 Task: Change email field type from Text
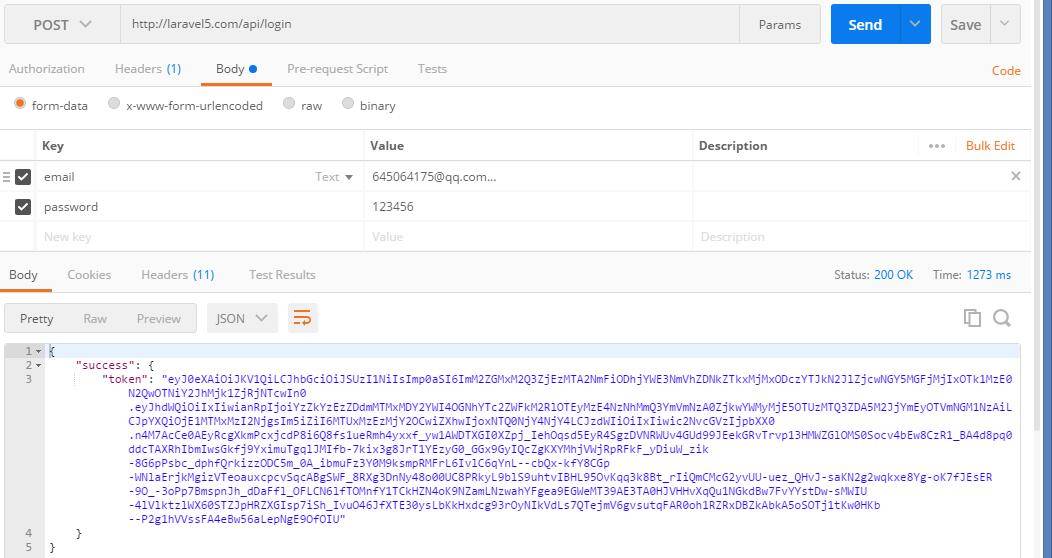(x=334, y=177)
